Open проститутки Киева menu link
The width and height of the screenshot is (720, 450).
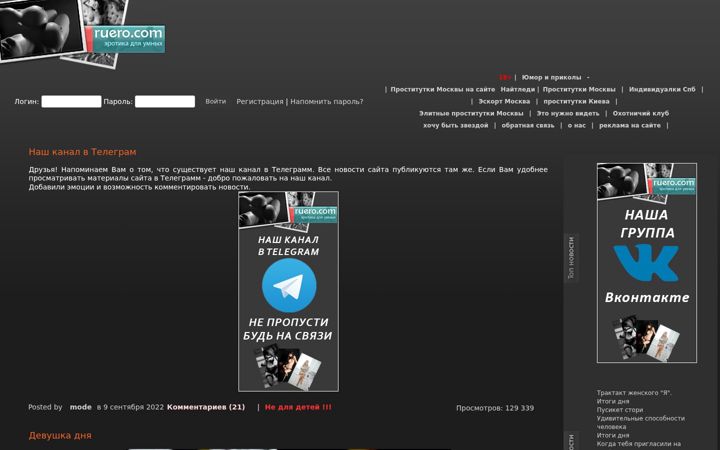pyautogui.click(x=576, y=101)
